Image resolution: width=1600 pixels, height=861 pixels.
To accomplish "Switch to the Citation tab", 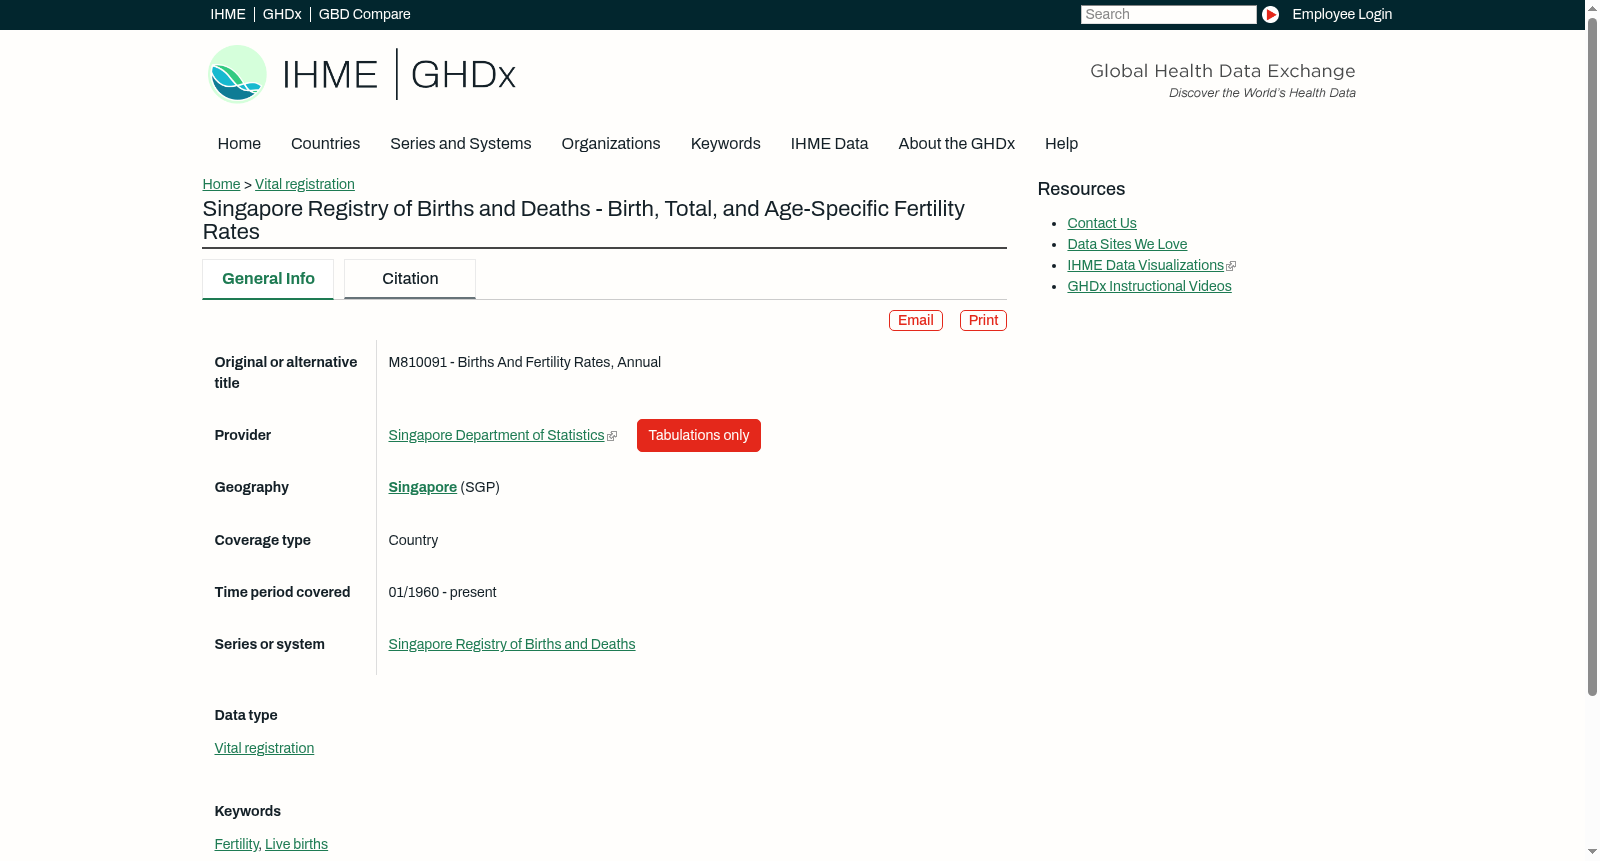I will (410, 279).
